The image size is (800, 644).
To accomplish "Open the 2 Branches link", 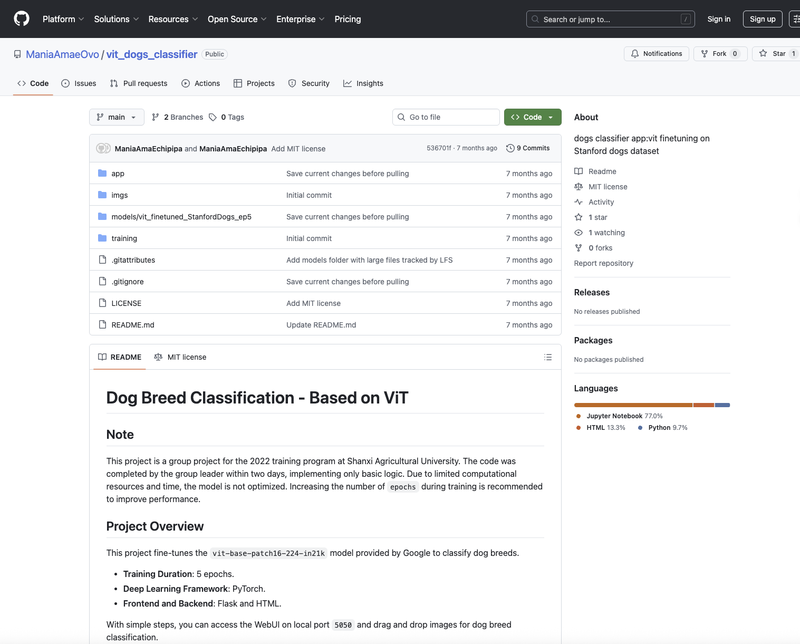I will coord(178,117).
